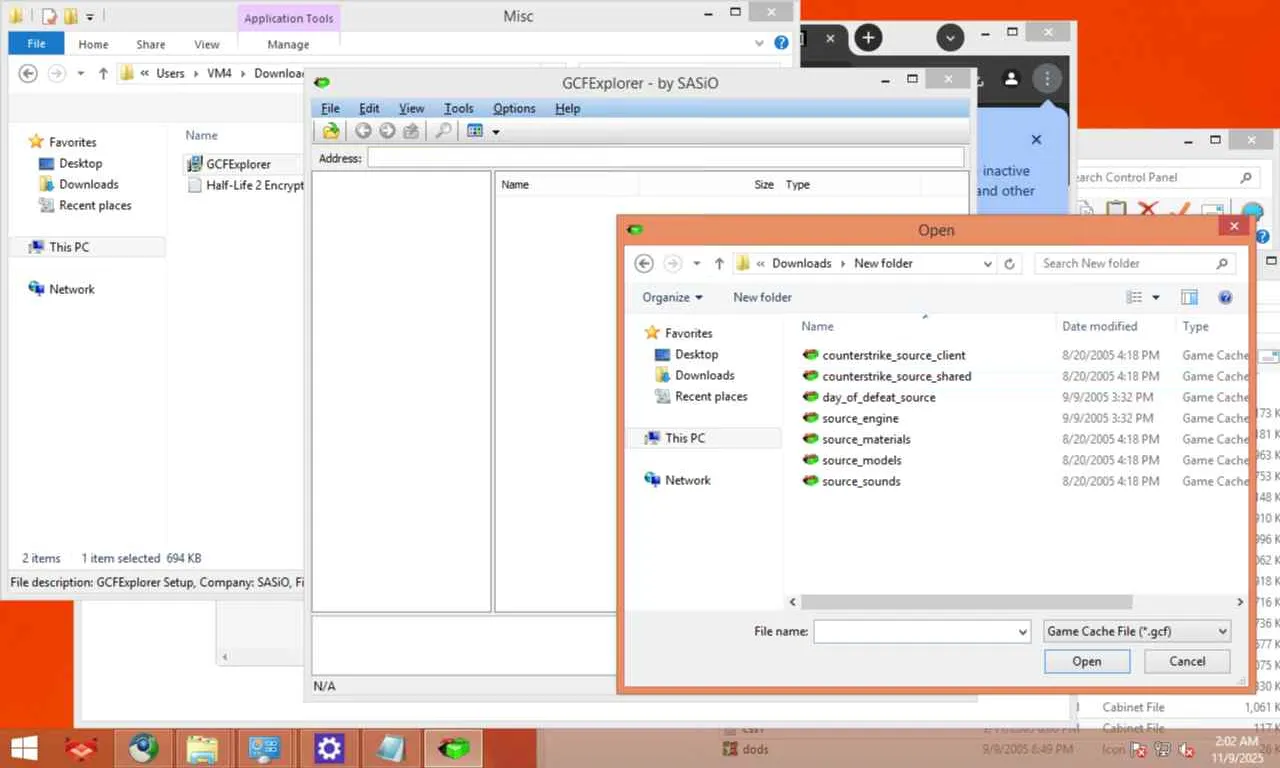The image size is (1280, 768).
Task: Open the view options arrow in Open dialog
Action: 1156,297
